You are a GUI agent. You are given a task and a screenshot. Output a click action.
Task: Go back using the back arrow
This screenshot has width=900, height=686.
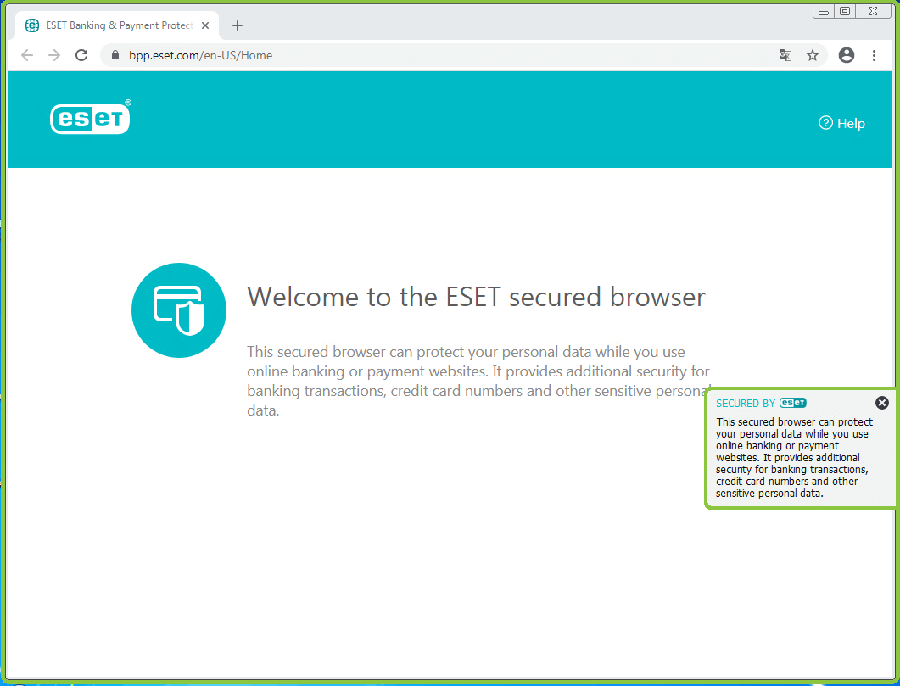tap(26, 56)
